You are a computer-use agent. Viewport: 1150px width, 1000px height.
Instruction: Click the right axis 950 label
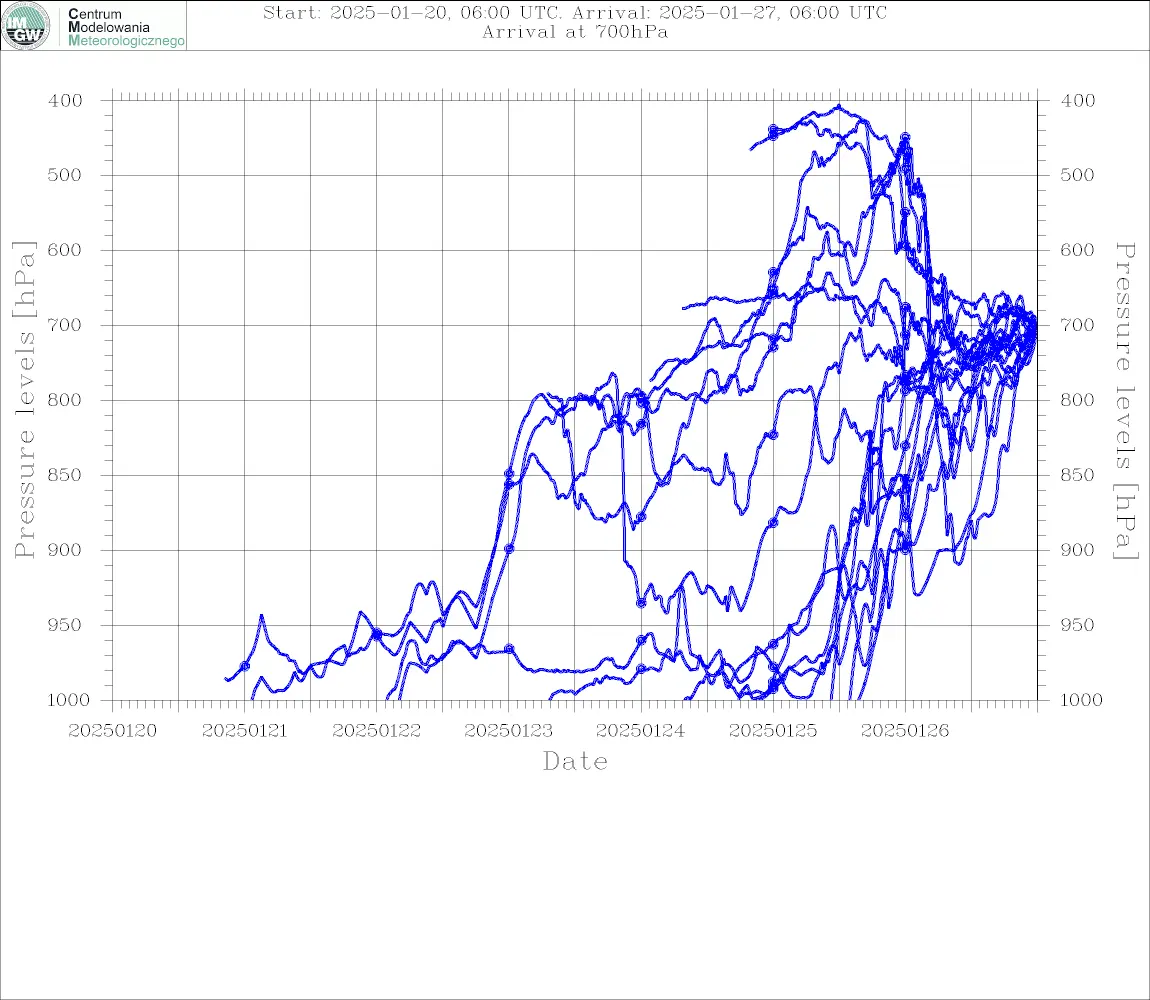click(1078, 625)
